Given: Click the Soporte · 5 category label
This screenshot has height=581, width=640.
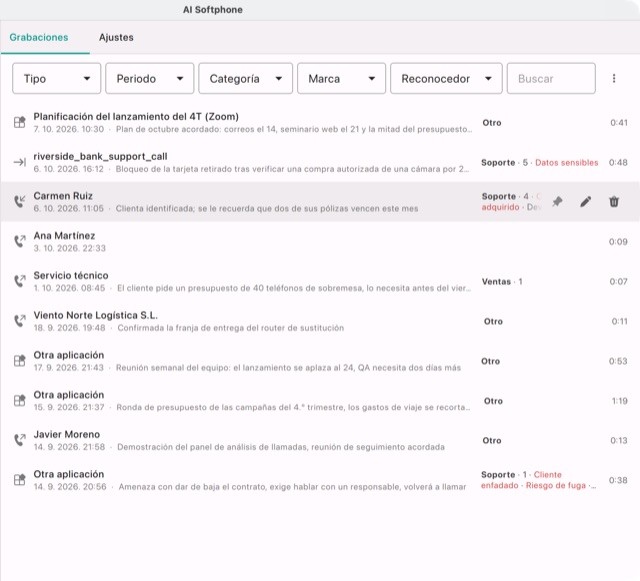Looking at the screenshot, I should tap(504, 163).
